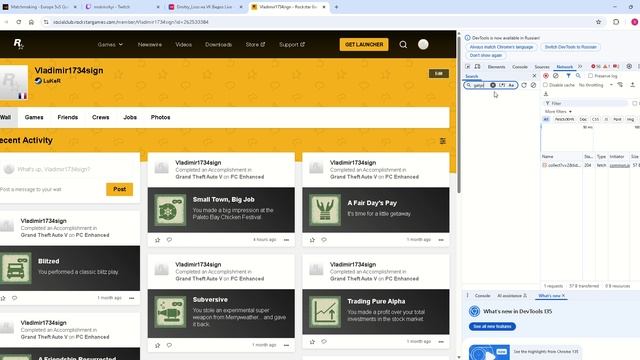Screen dimensions: 640x360
Task: Like the Small Town, Big Job post
Action: (158, 240)
